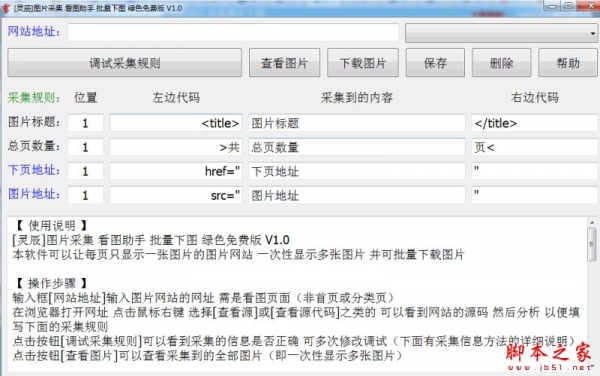This screenshot has width=600, height=376.
Task: Click the 位置 field in the 总页数量 row
Action: click(85, 147)
